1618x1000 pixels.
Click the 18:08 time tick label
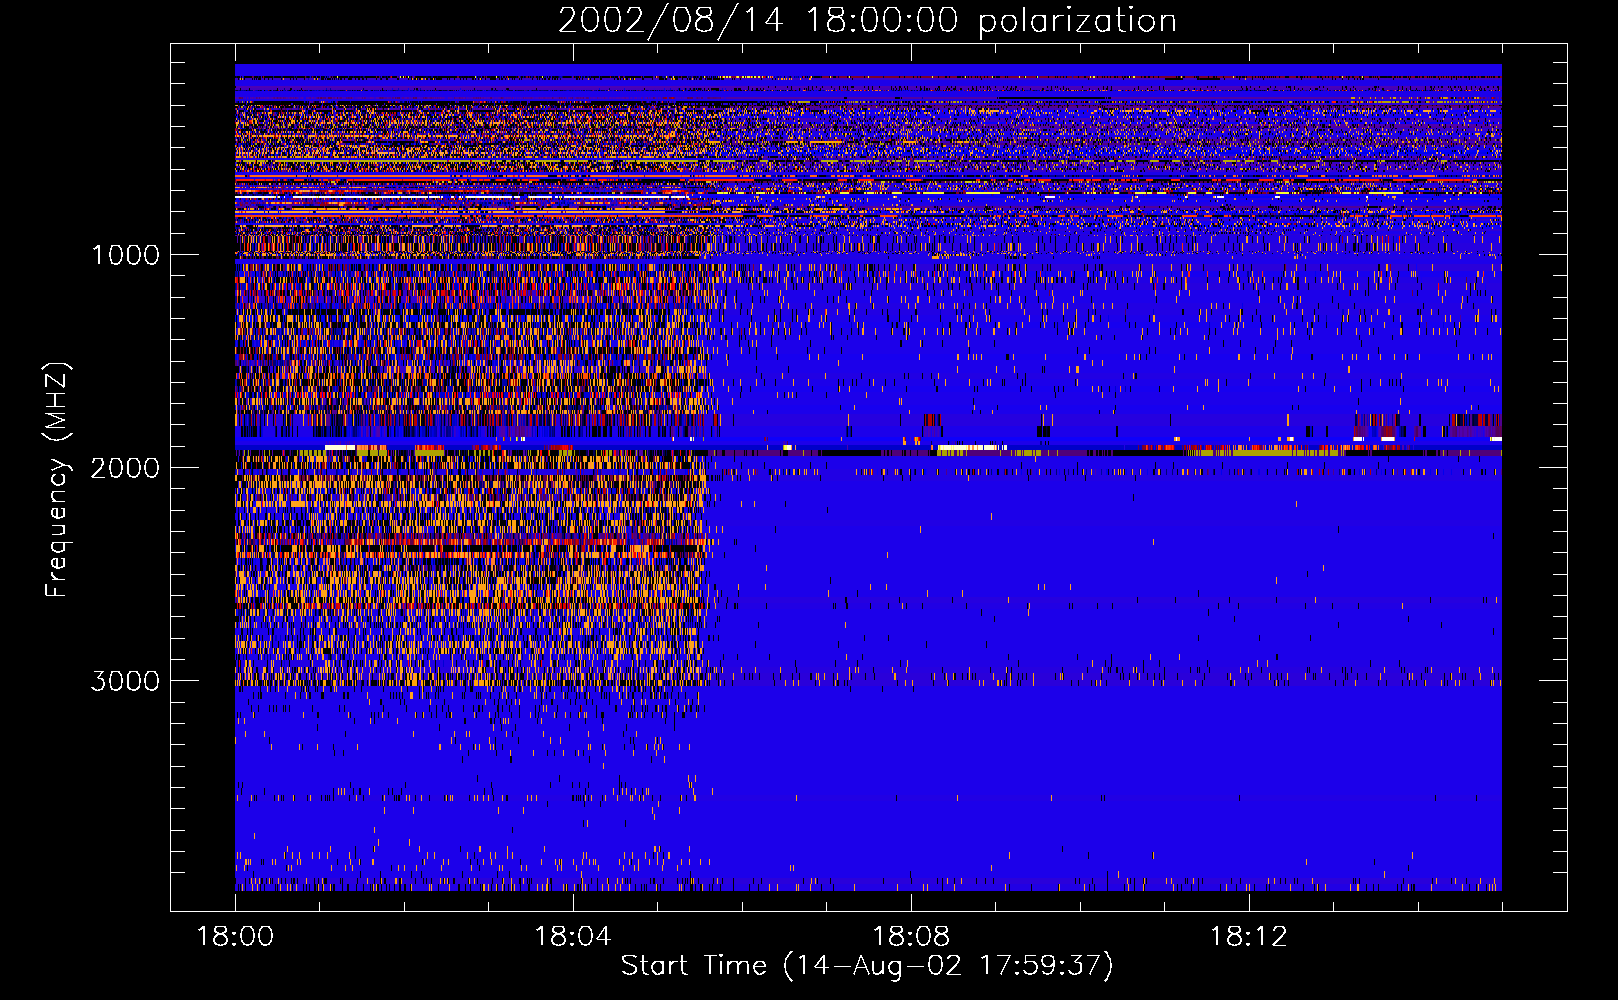click(911, 937)
